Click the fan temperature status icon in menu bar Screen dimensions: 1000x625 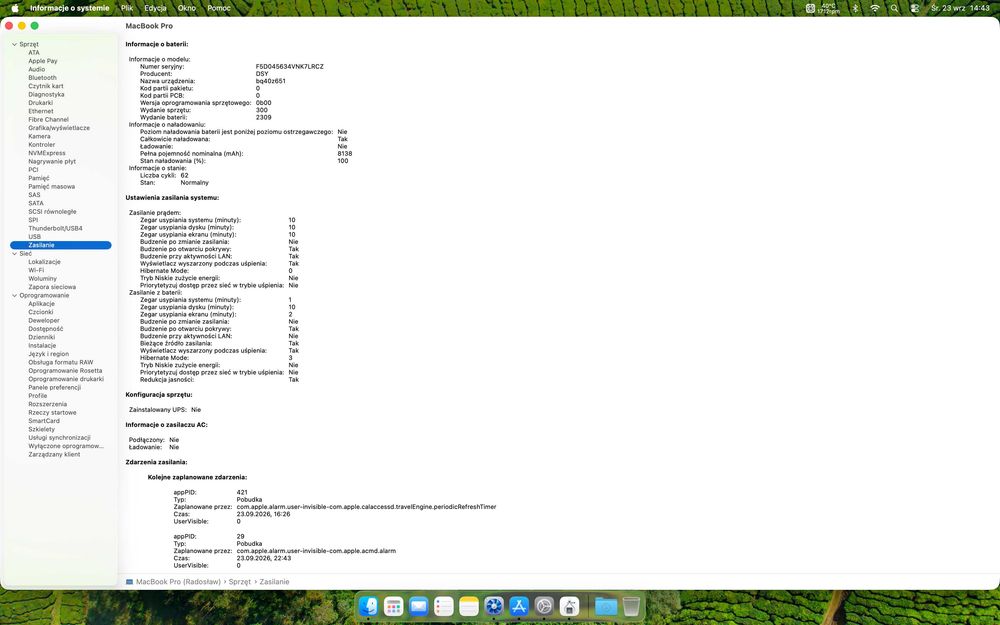(x=821, y=8)
